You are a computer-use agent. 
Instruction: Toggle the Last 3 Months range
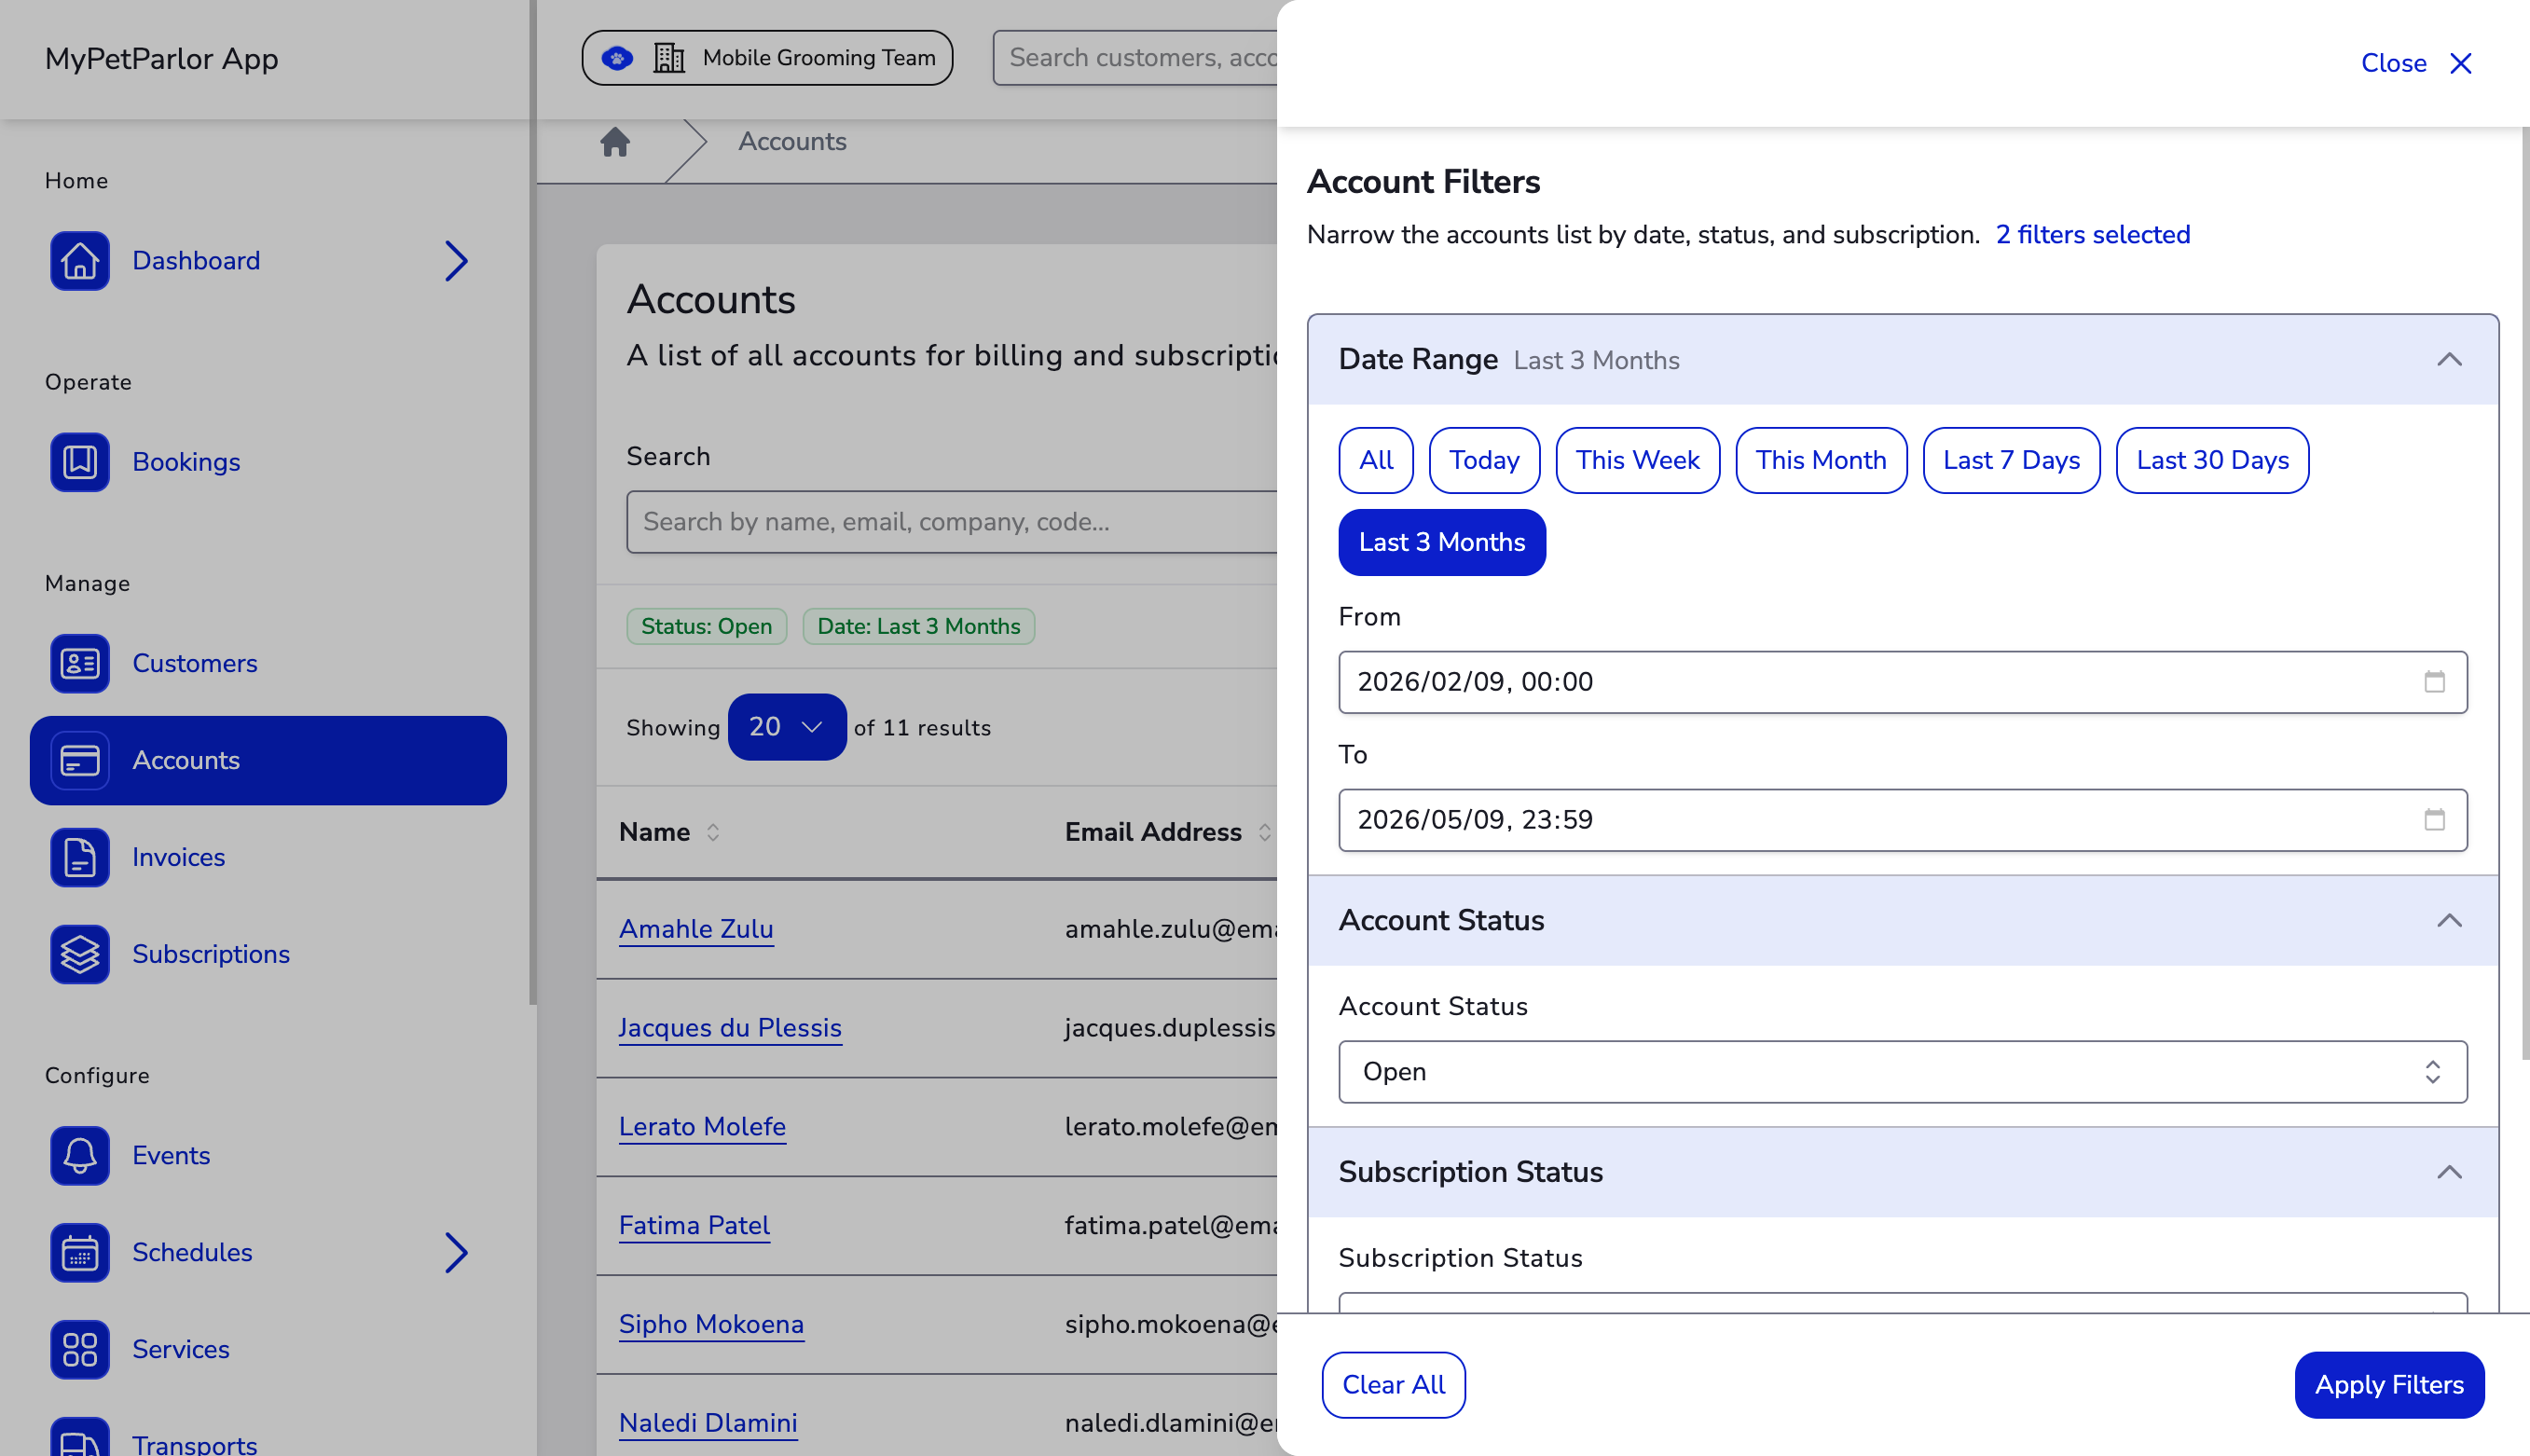[1442, 542]
